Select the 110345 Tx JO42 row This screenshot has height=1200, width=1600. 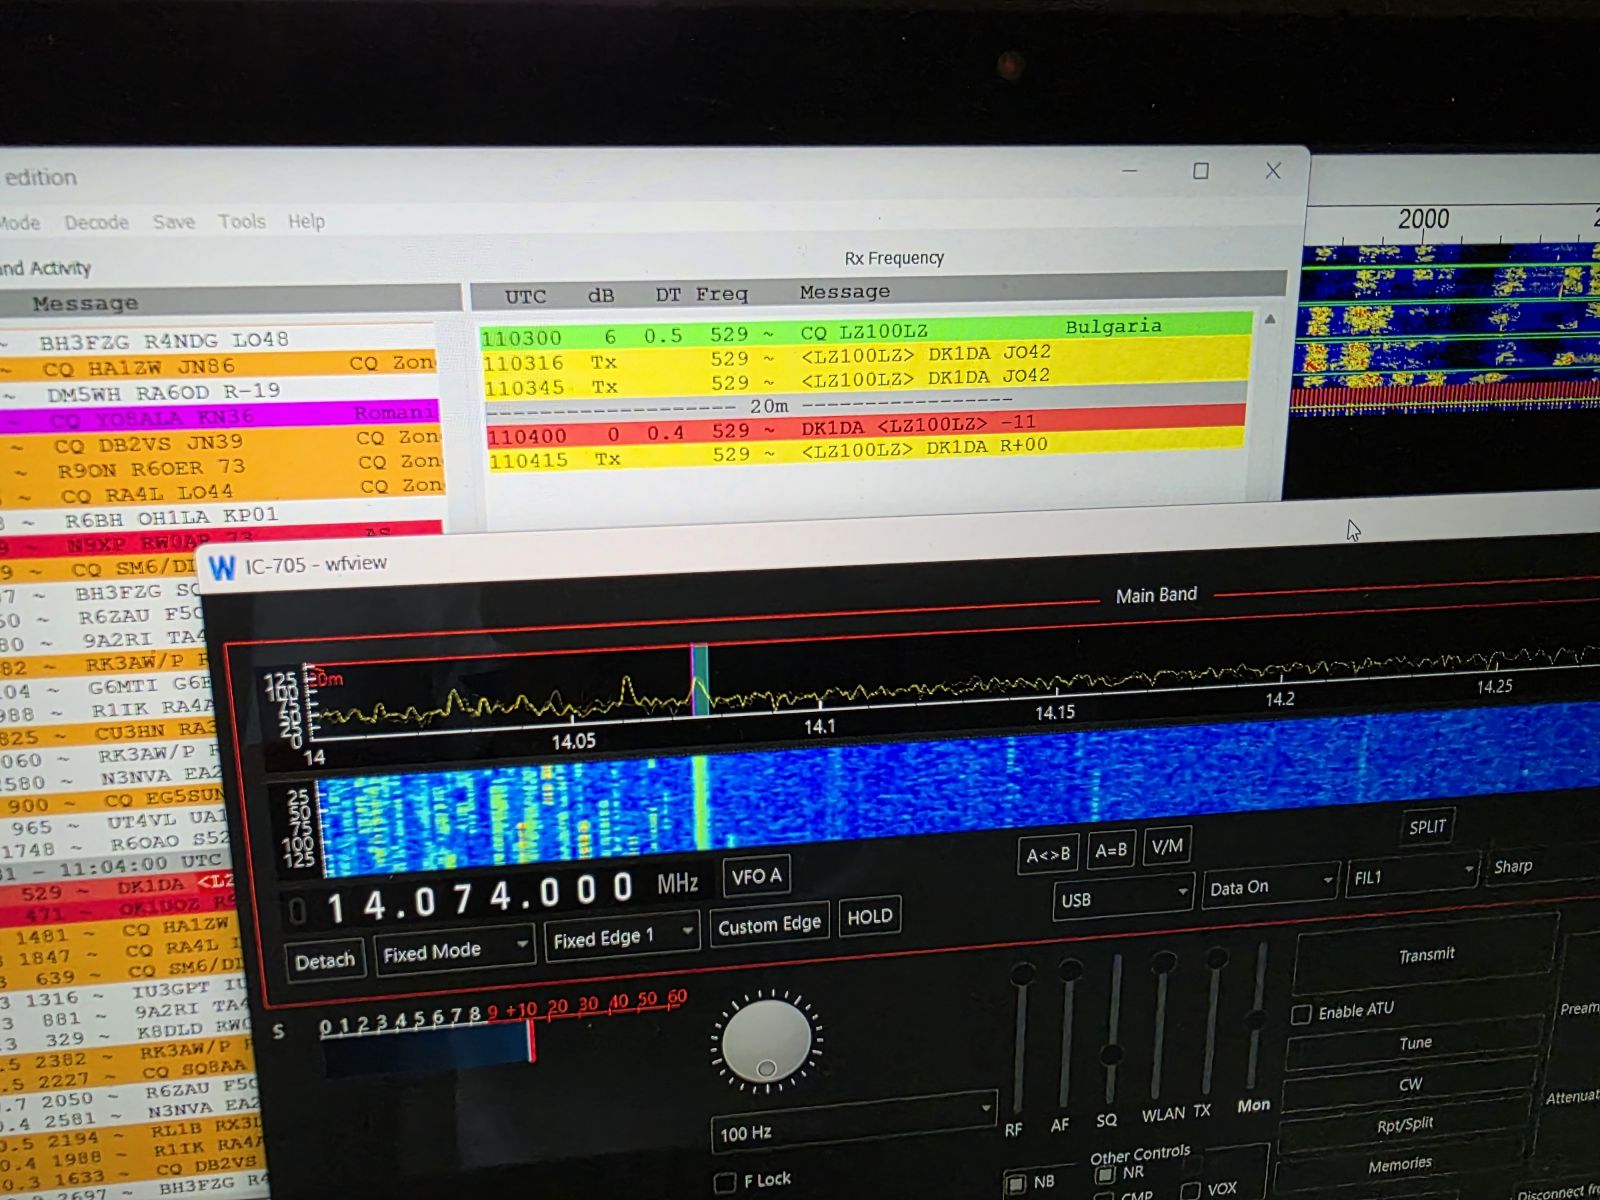866,380
